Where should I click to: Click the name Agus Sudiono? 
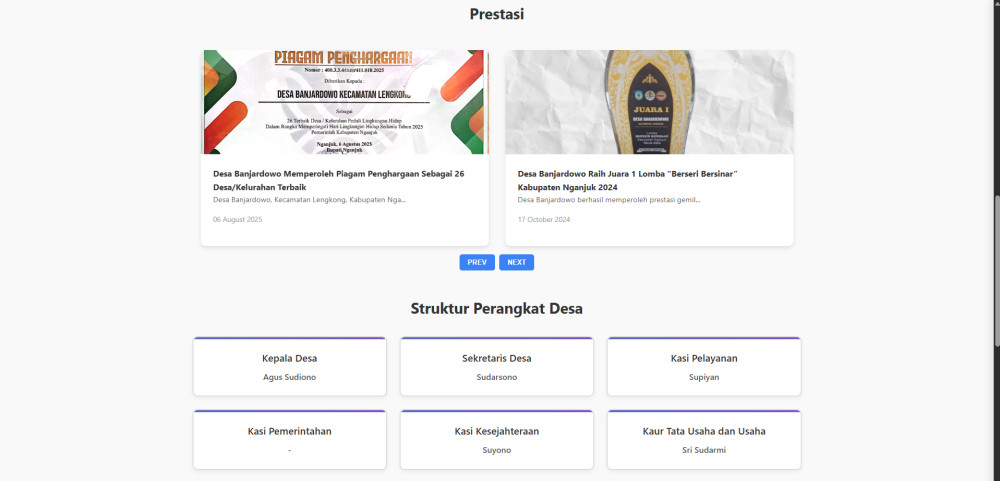290,377
